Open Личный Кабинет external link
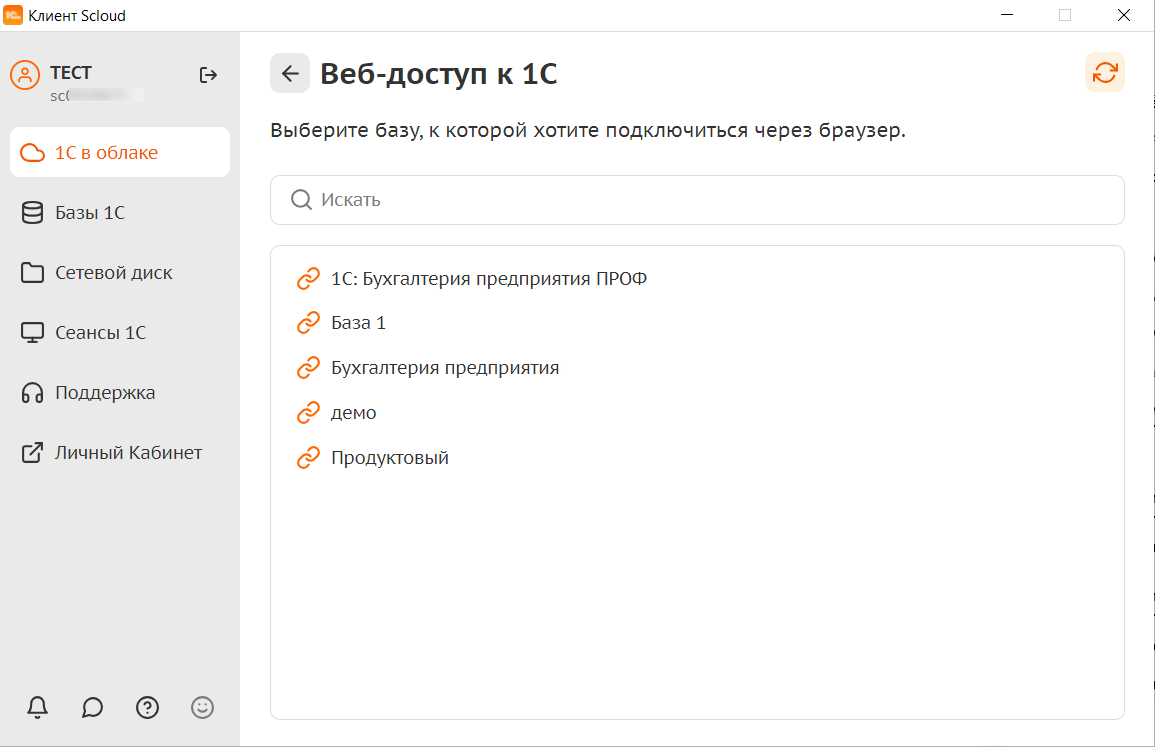The height and width of the screenshot is (747, 1155). pos(120,452)
